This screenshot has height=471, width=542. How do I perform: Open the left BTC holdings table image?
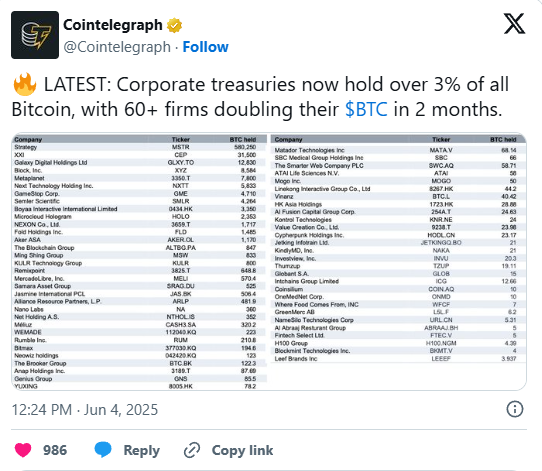(140, 262)
